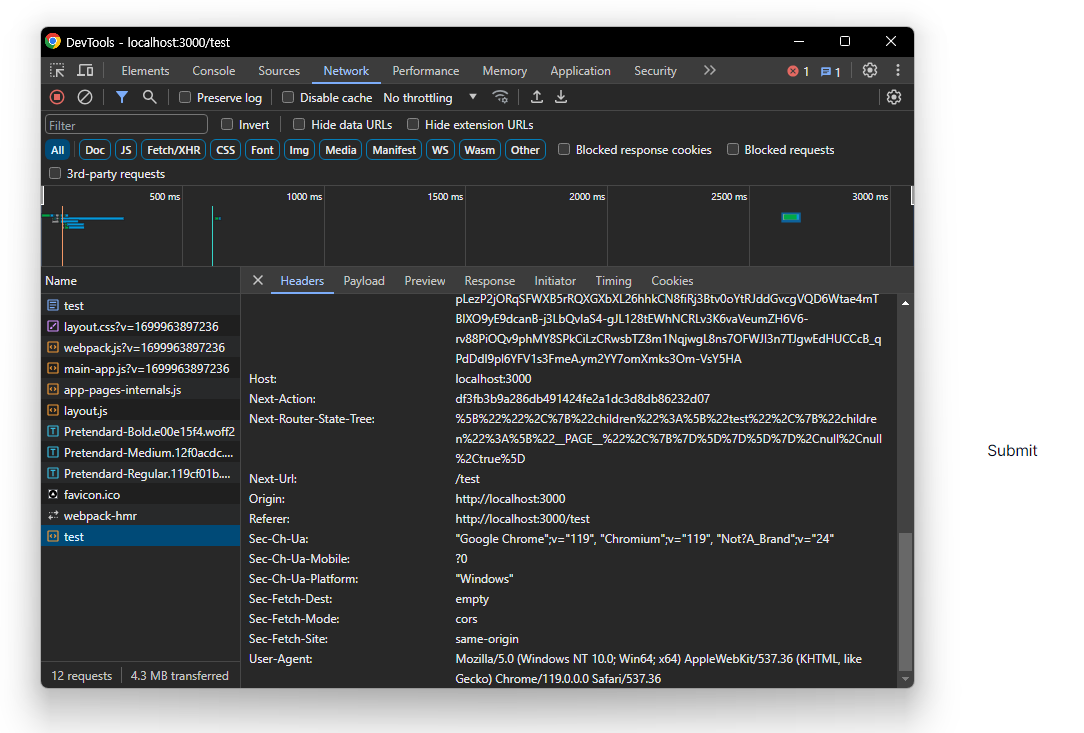Switch to the Console tab
The image size is (1084, 733).
click(214, 71)
